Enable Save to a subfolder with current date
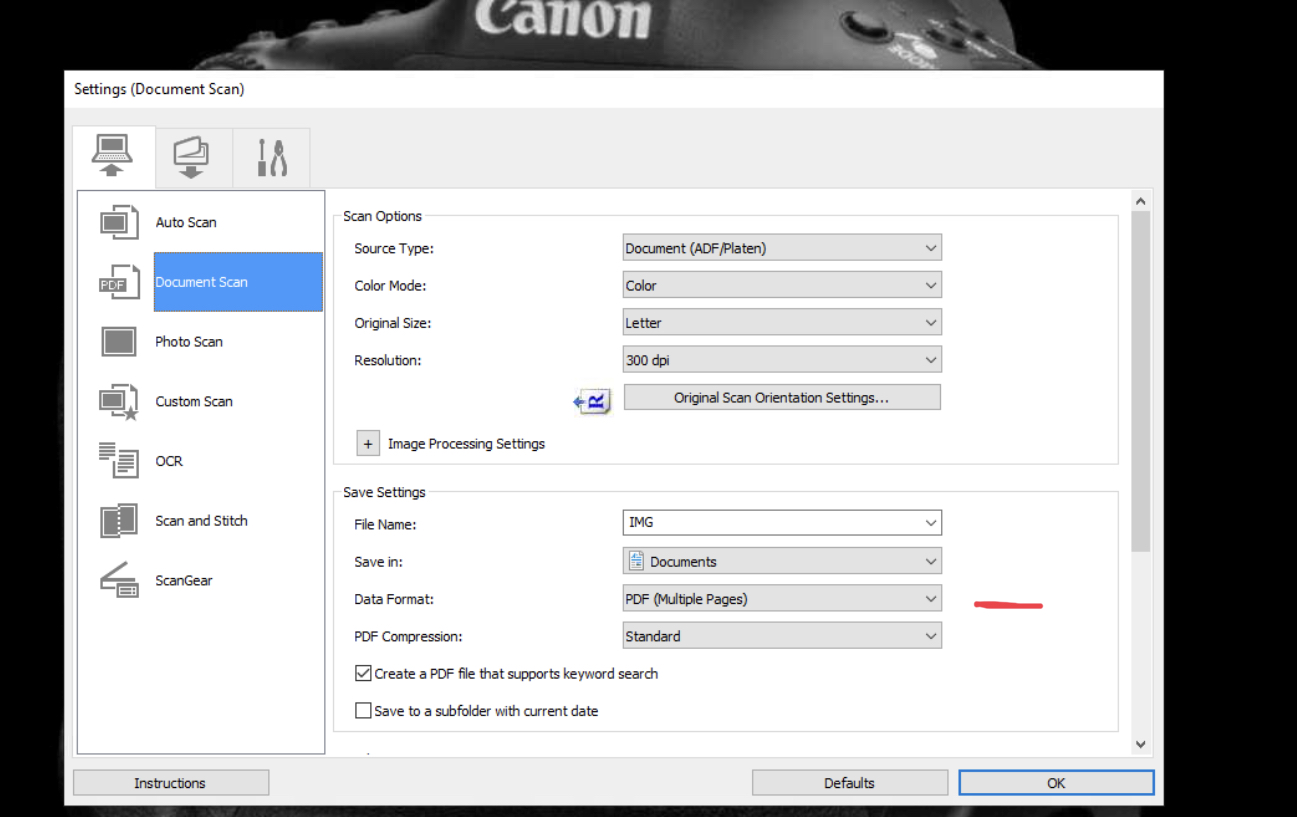This screenshot has width=1297, height=817. pyautogui.click(x=363, y=711)
